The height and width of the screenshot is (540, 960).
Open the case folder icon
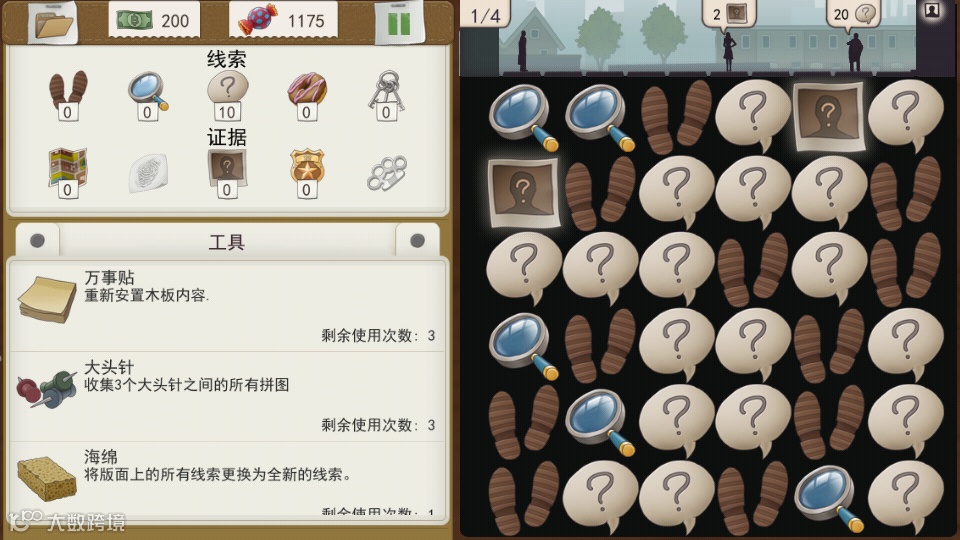coord(53,23)
